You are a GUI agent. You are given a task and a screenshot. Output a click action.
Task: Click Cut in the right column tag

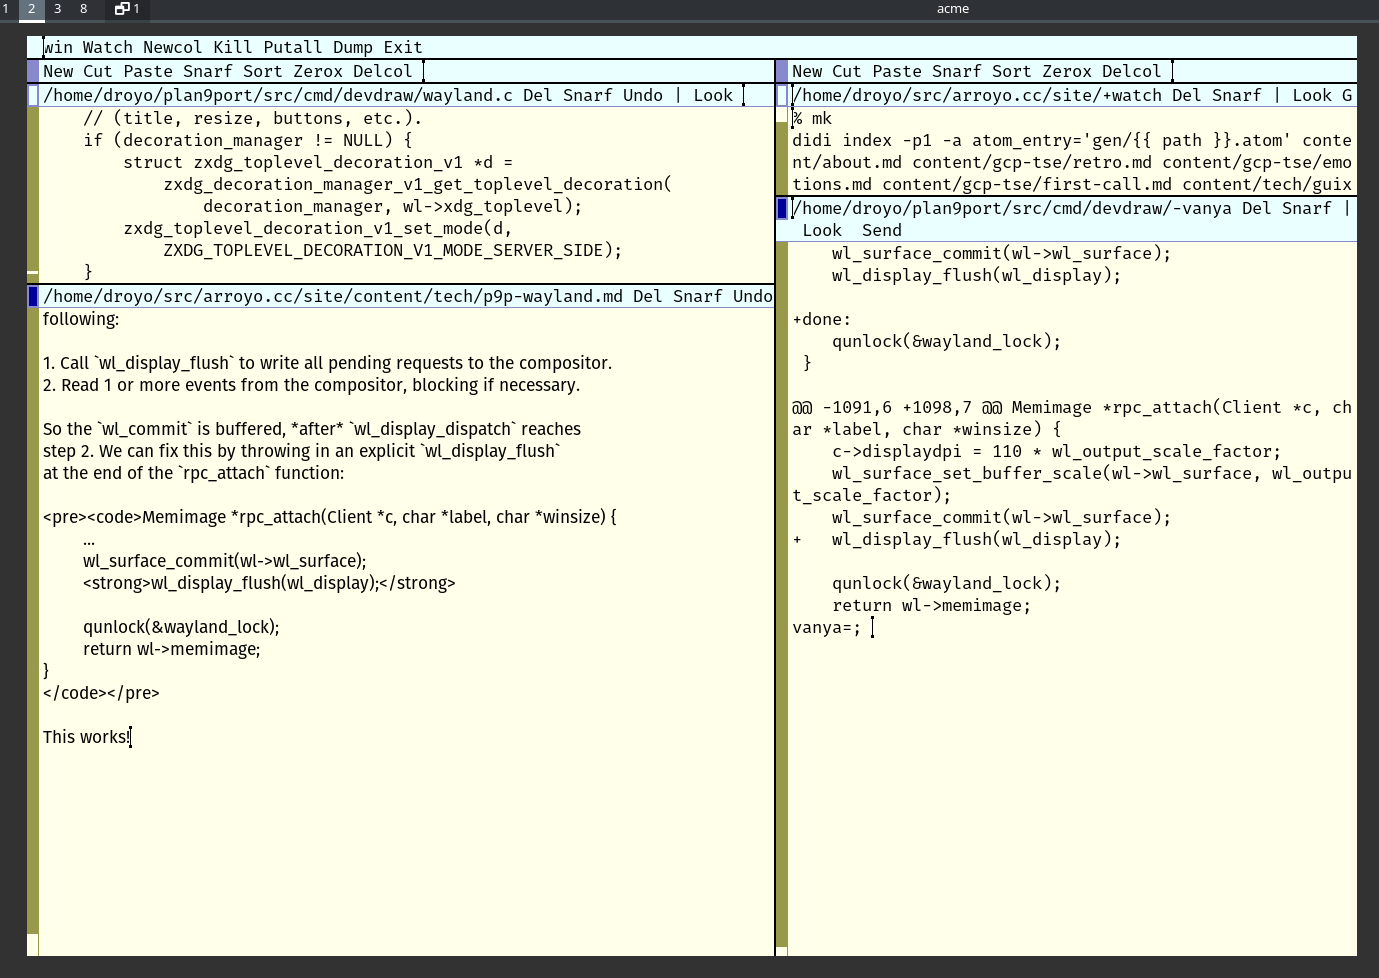click(847, 71)
